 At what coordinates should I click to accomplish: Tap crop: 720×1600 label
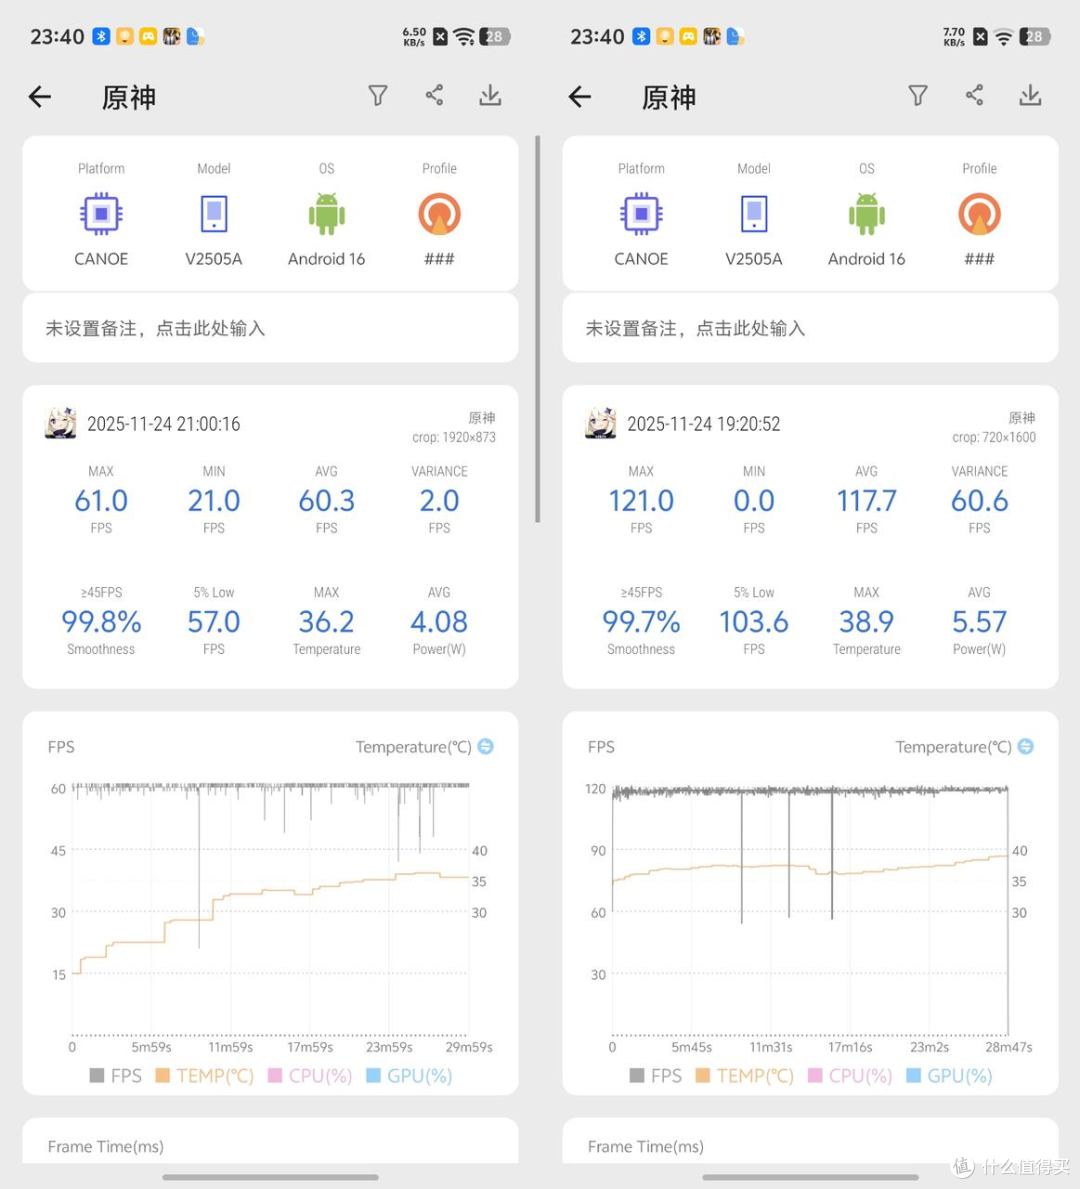(x=994, y=438)
